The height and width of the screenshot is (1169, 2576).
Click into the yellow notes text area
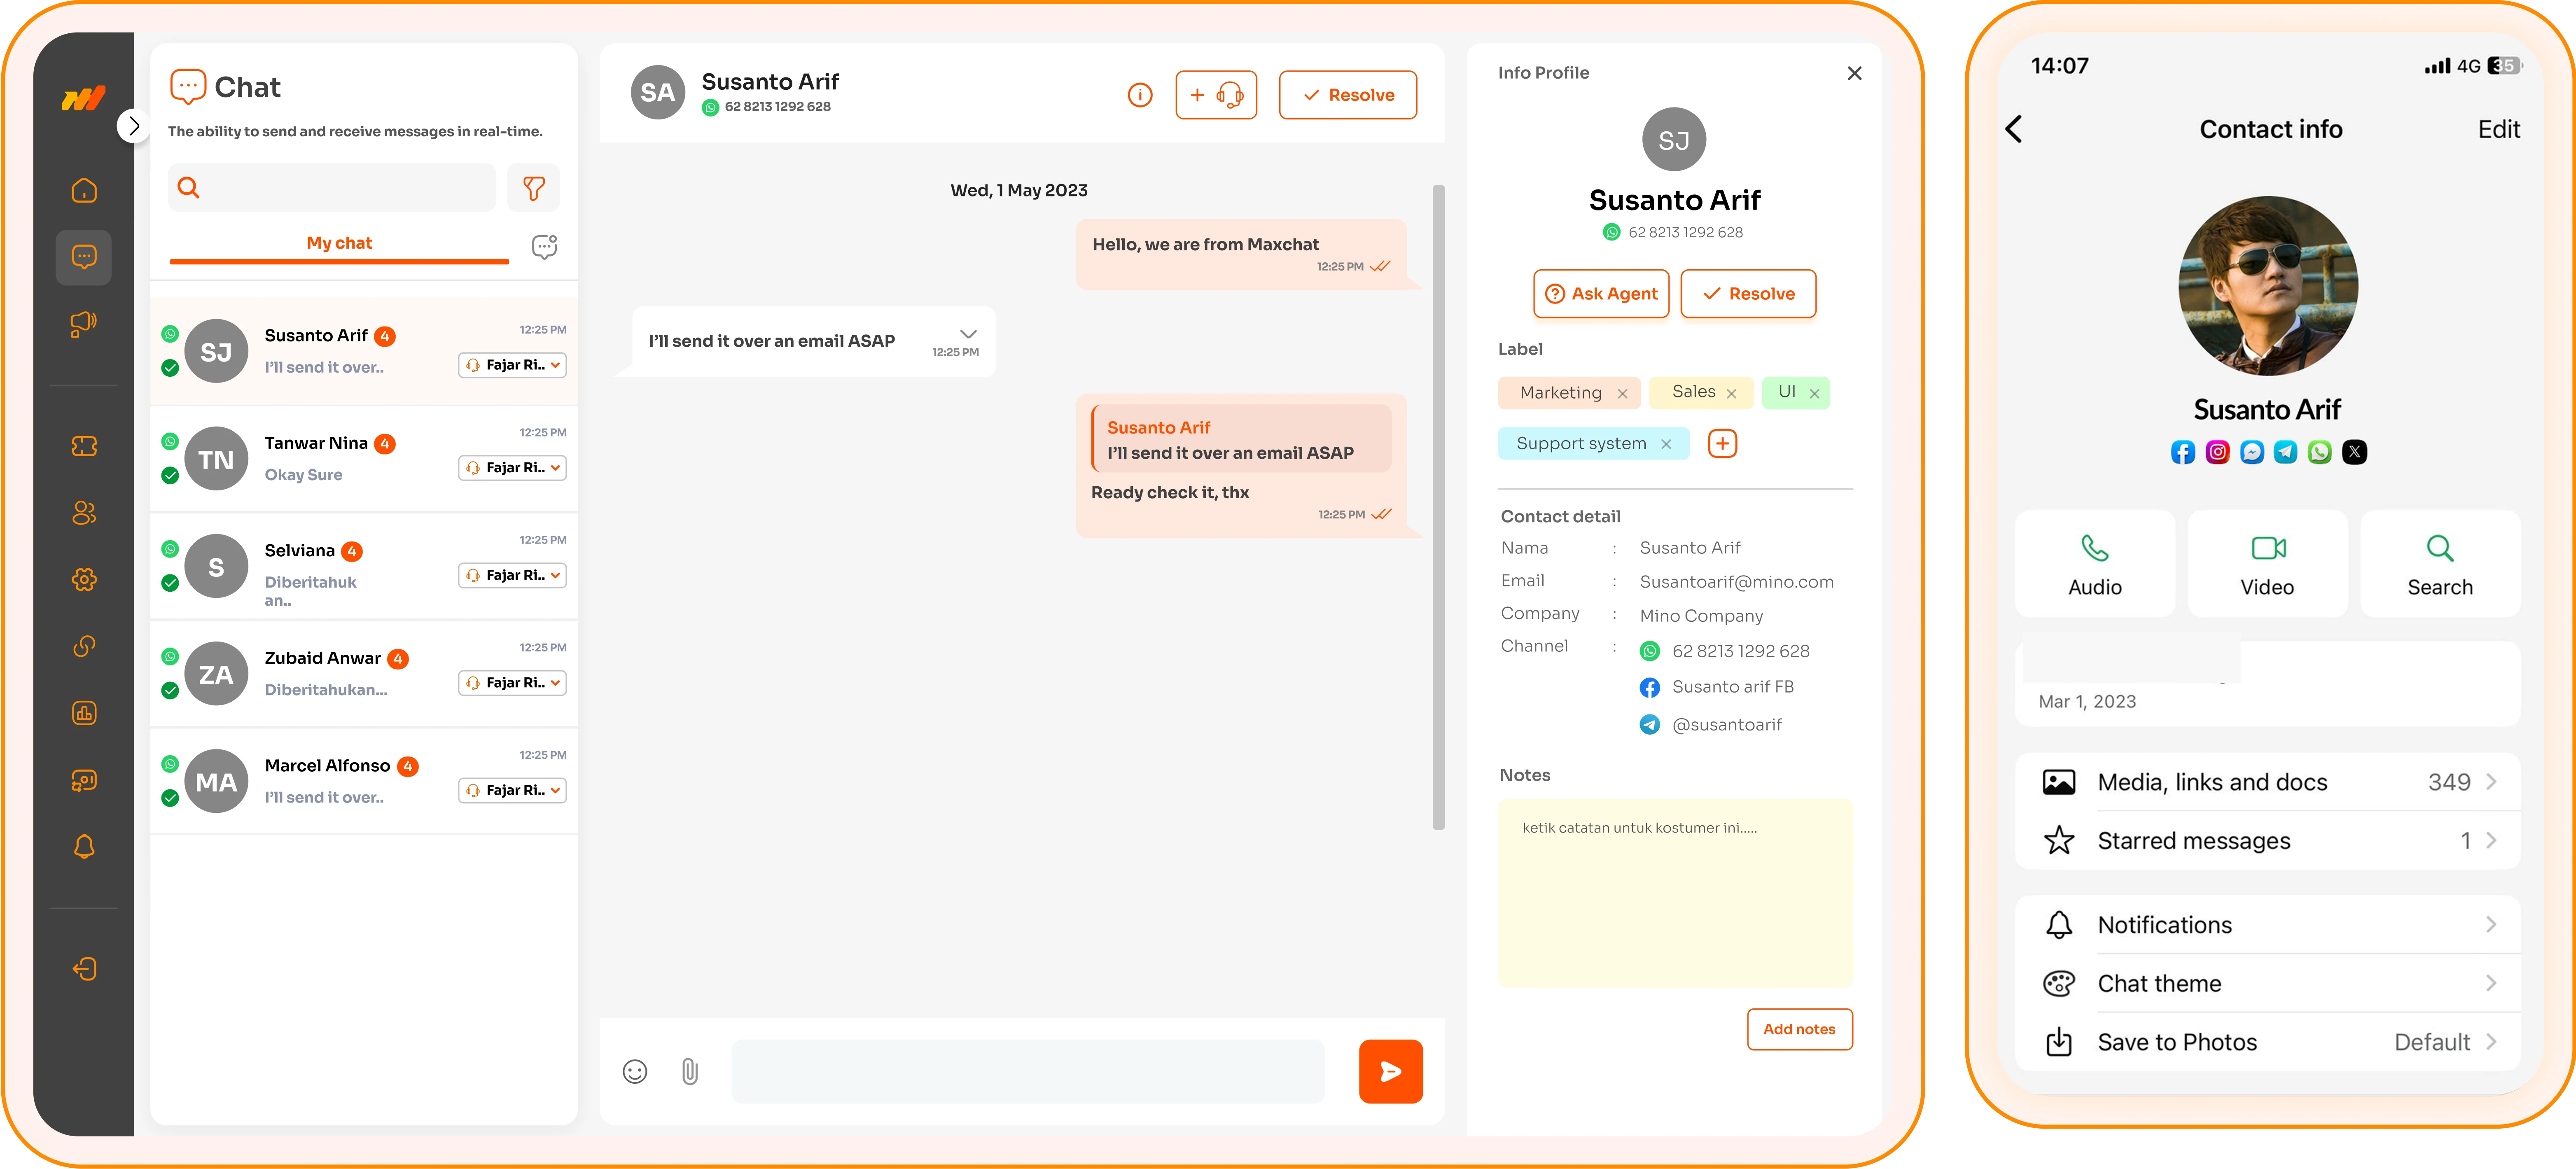pyautogui.click(x=1675, y=893)
